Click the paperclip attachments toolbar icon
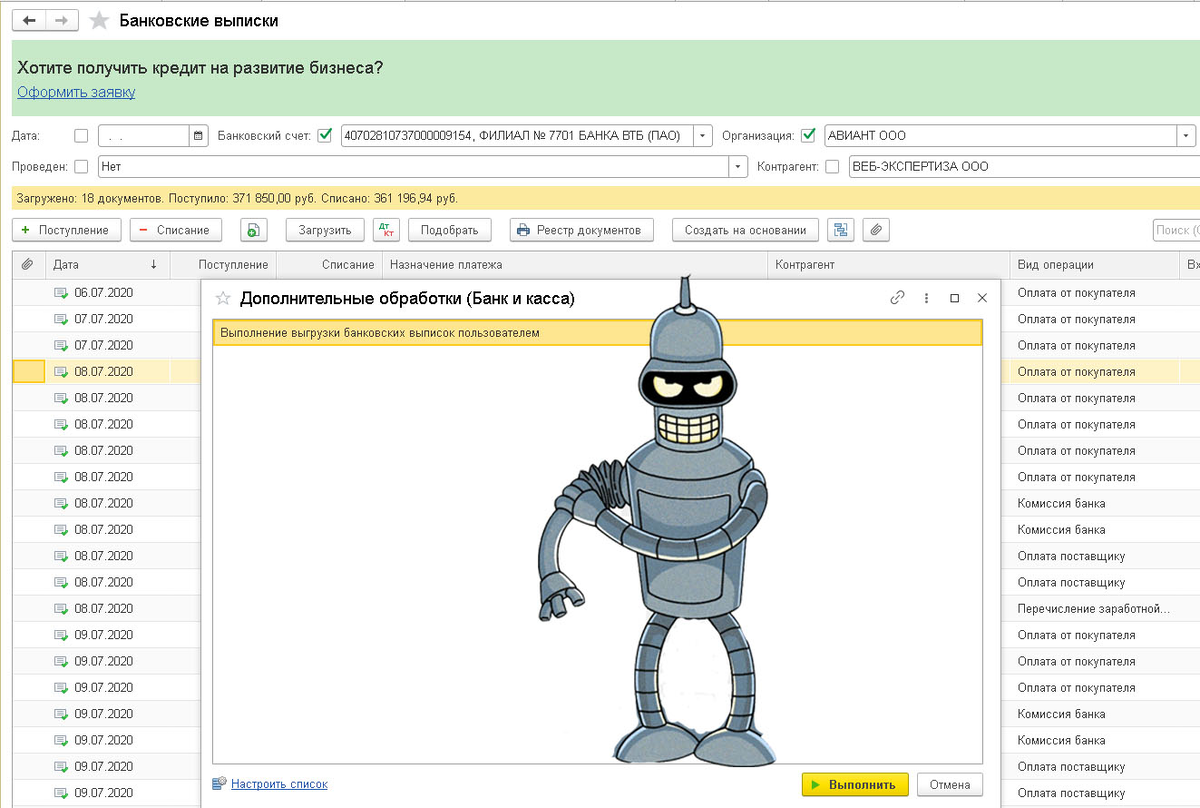This screenshot has height=808, width=1200. coord(876,230)
